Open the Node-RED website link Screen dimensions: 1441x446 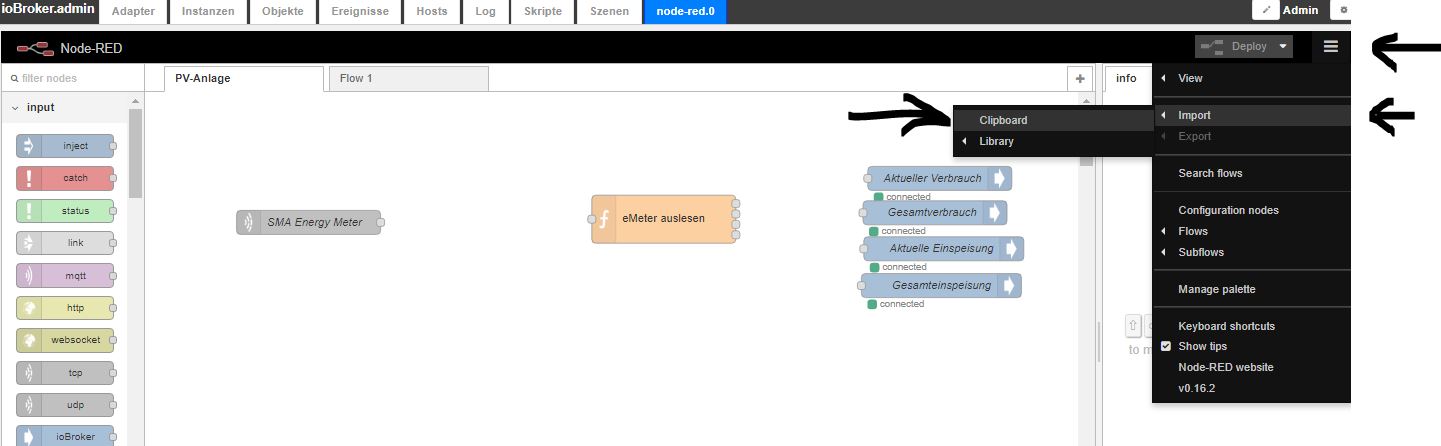click(1251, 367)
